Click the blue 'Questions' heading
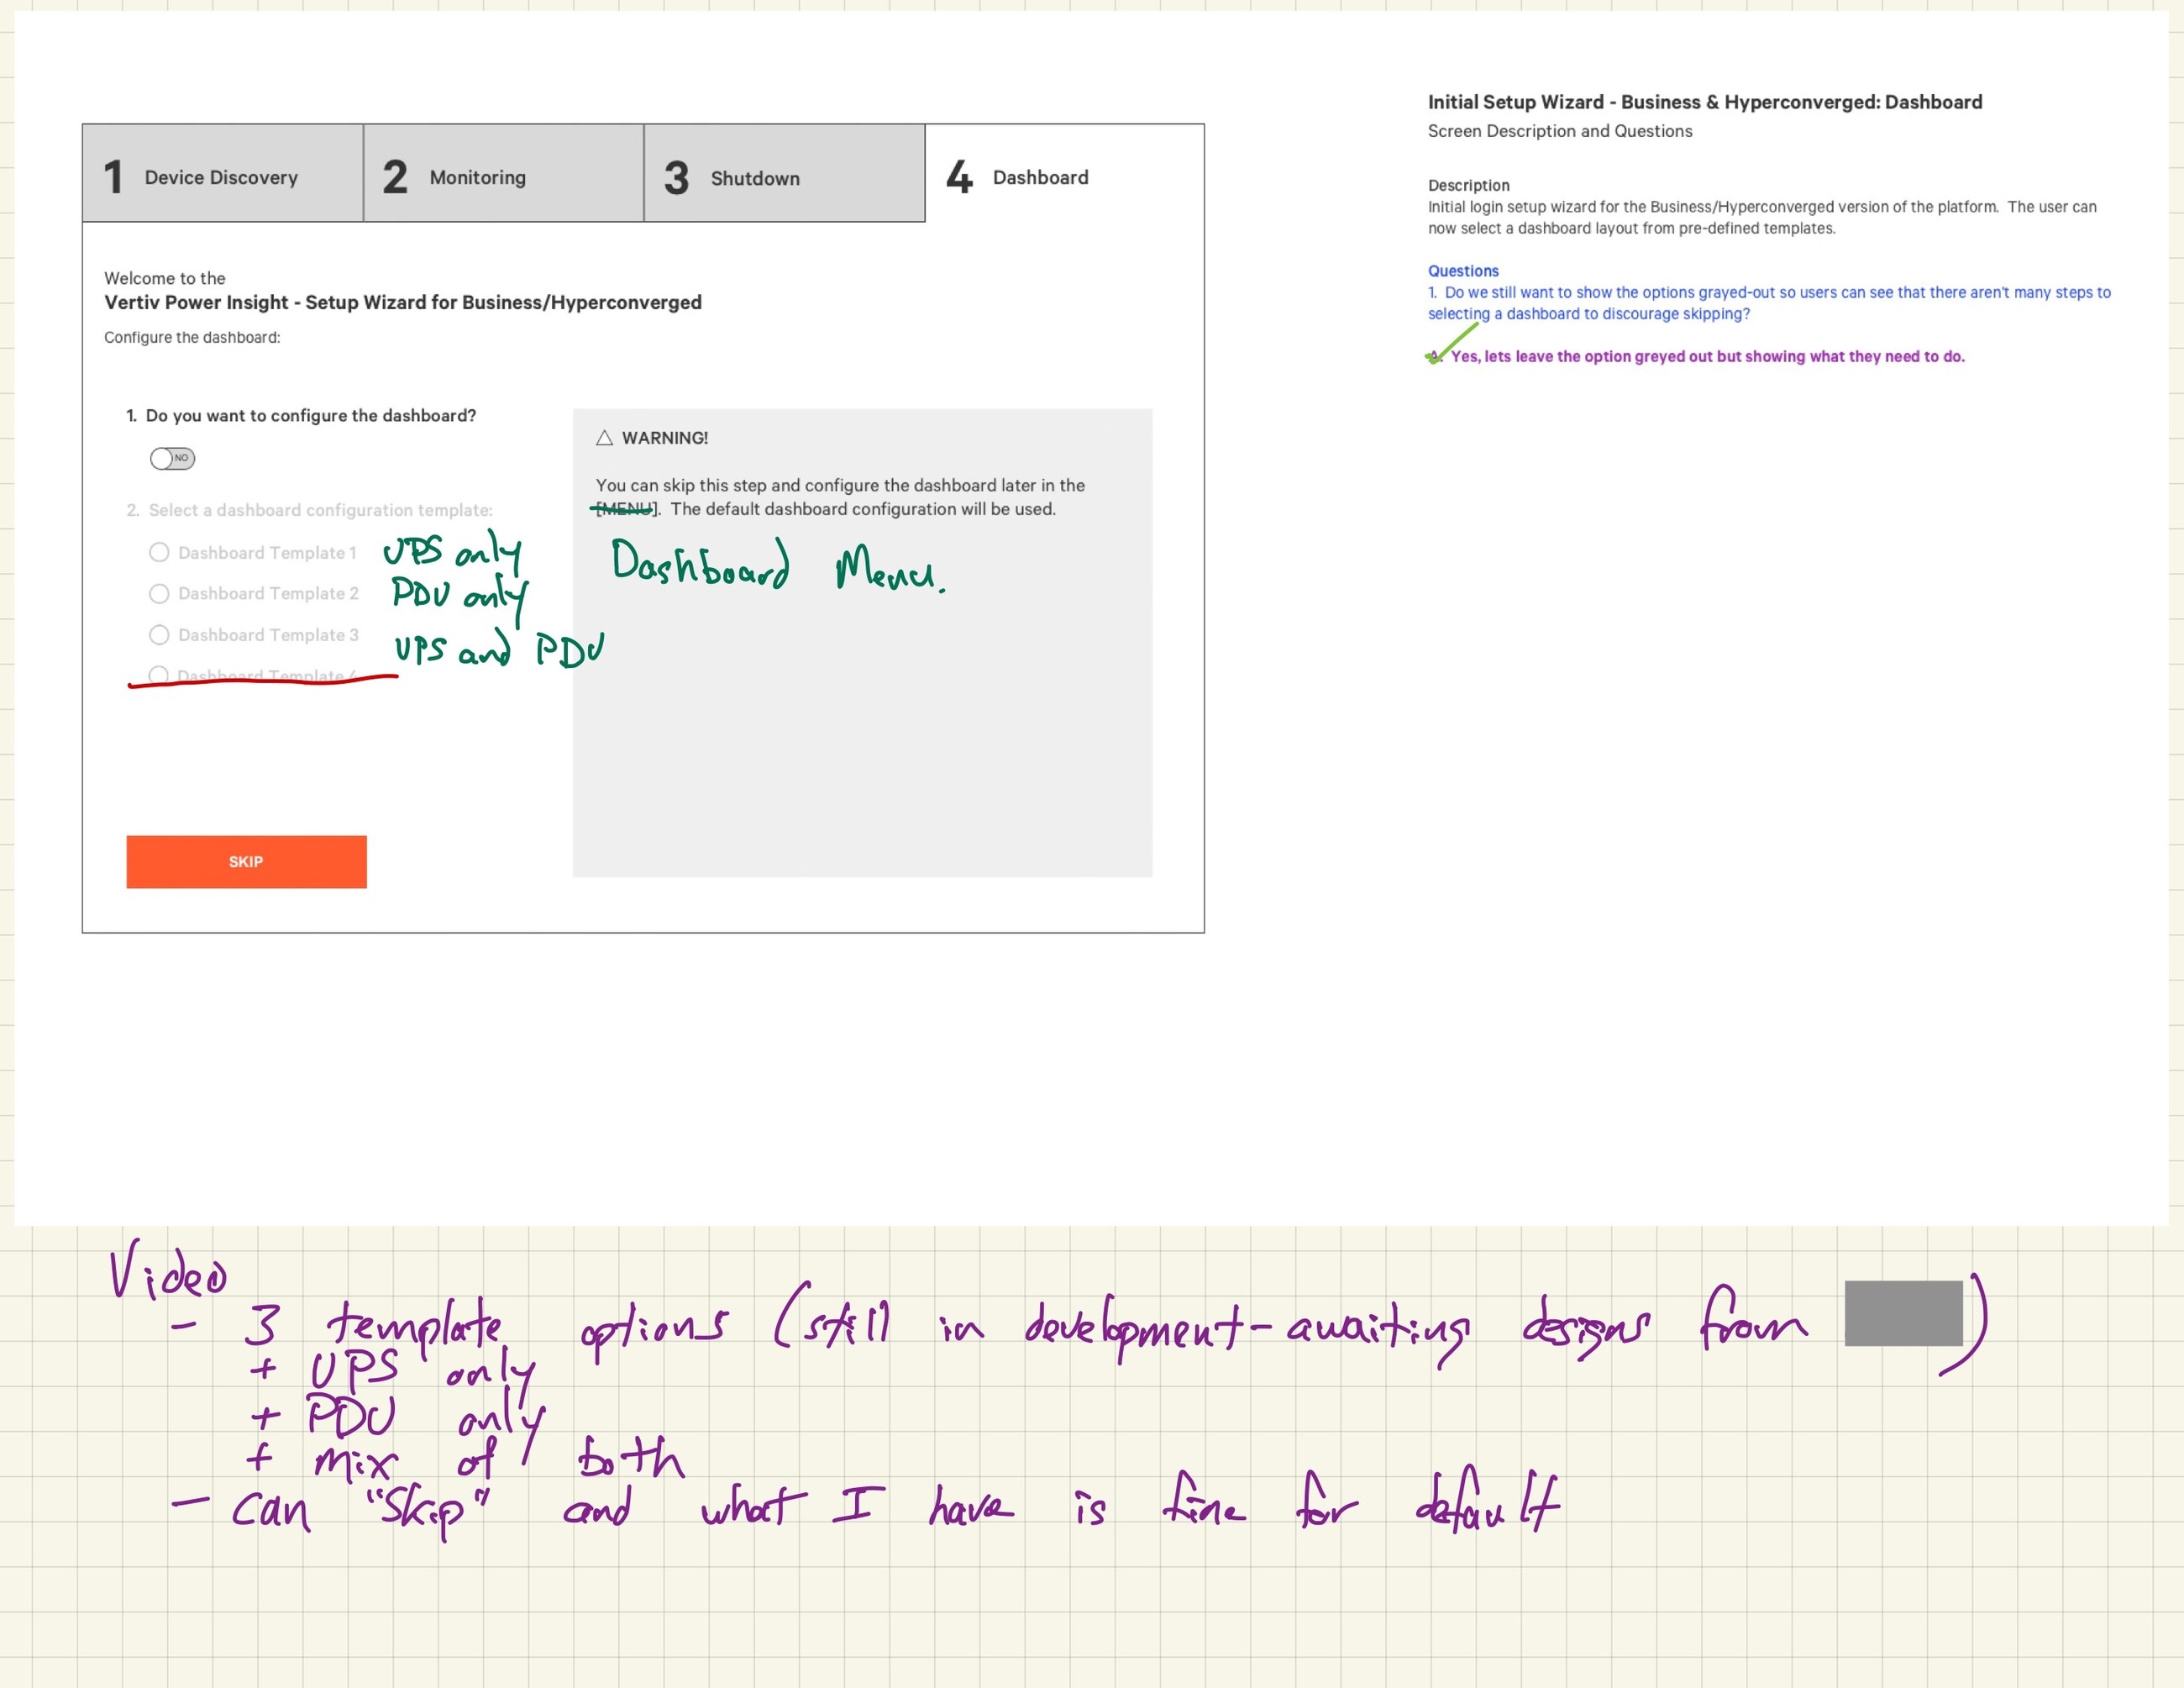The height and width of the screenshot is (1688, 2184). pos(1463,271)
